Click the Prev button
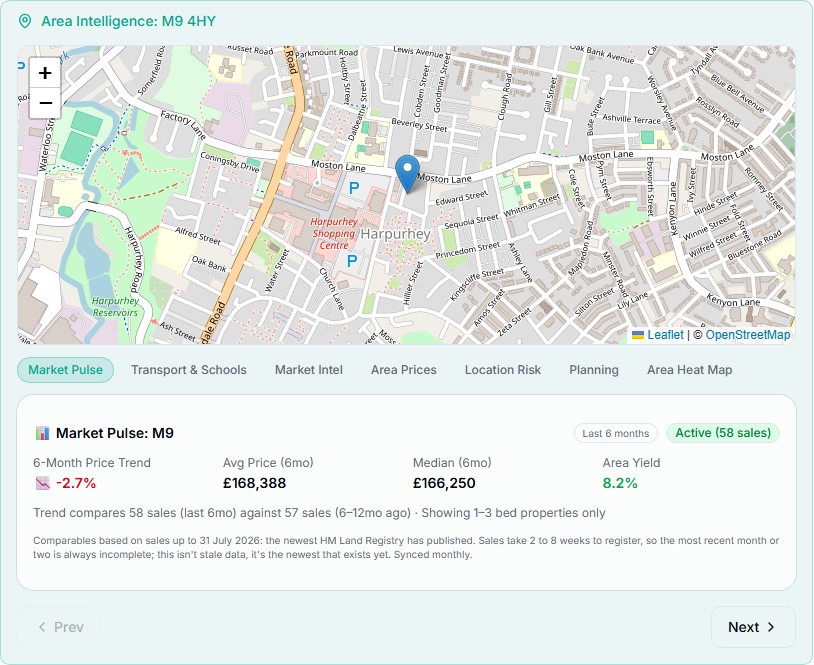 point(59,627)
